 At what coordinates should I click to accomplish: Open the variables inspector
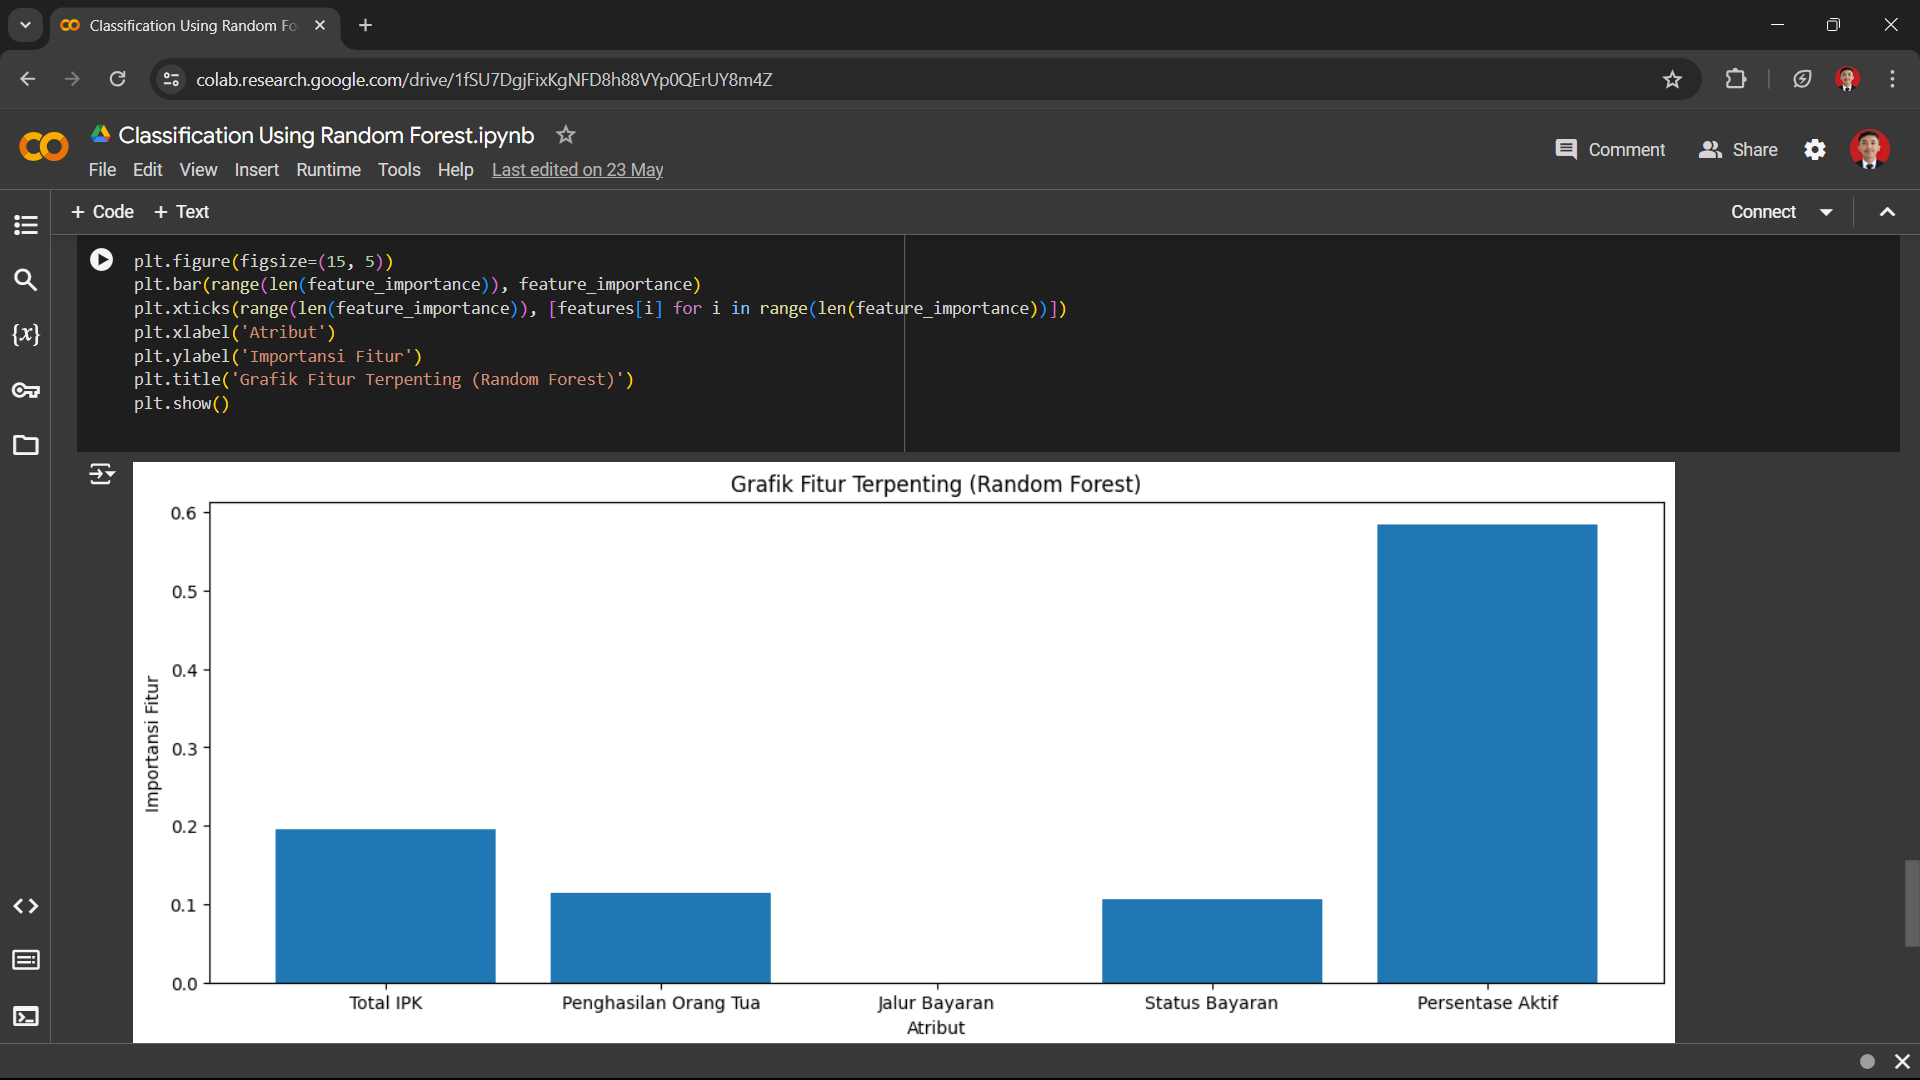pyautogui.click(x=26, y=335)
